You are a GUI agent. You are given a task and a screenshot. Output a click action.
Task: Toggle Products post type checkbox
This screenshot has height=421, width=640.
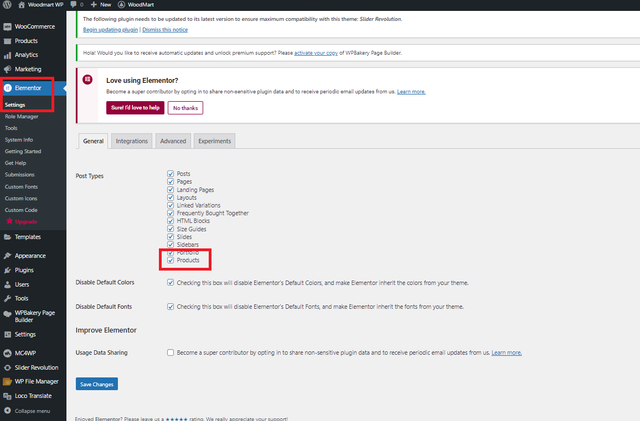coord(171,260)
